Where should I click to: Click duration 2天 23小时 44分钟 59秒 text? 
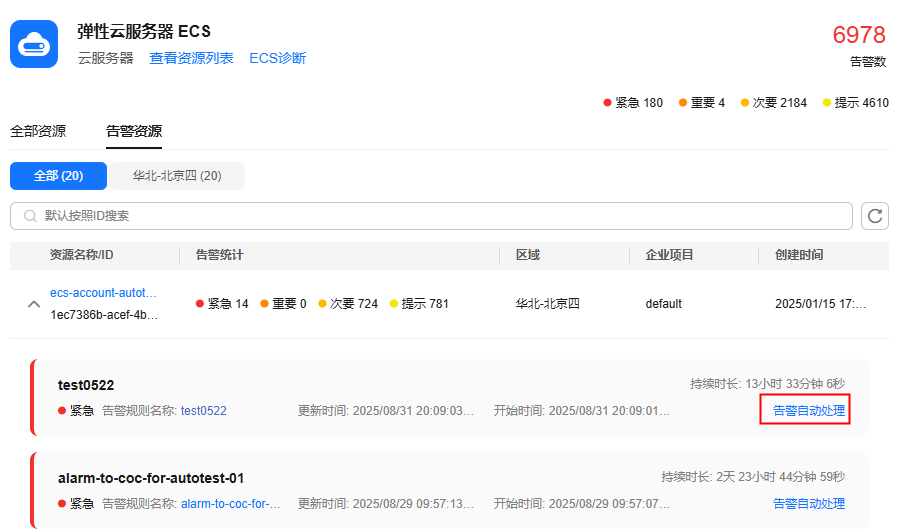pos(753,476)
